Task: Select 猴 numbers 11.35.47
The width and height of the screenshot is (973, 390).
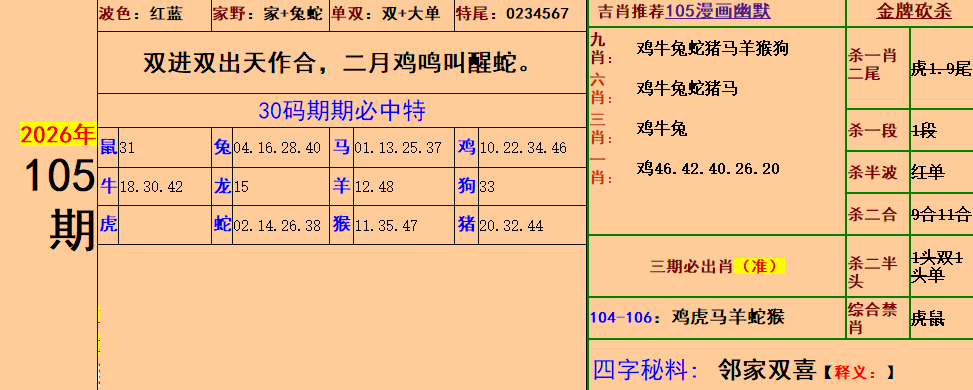Action: [386, 225]
